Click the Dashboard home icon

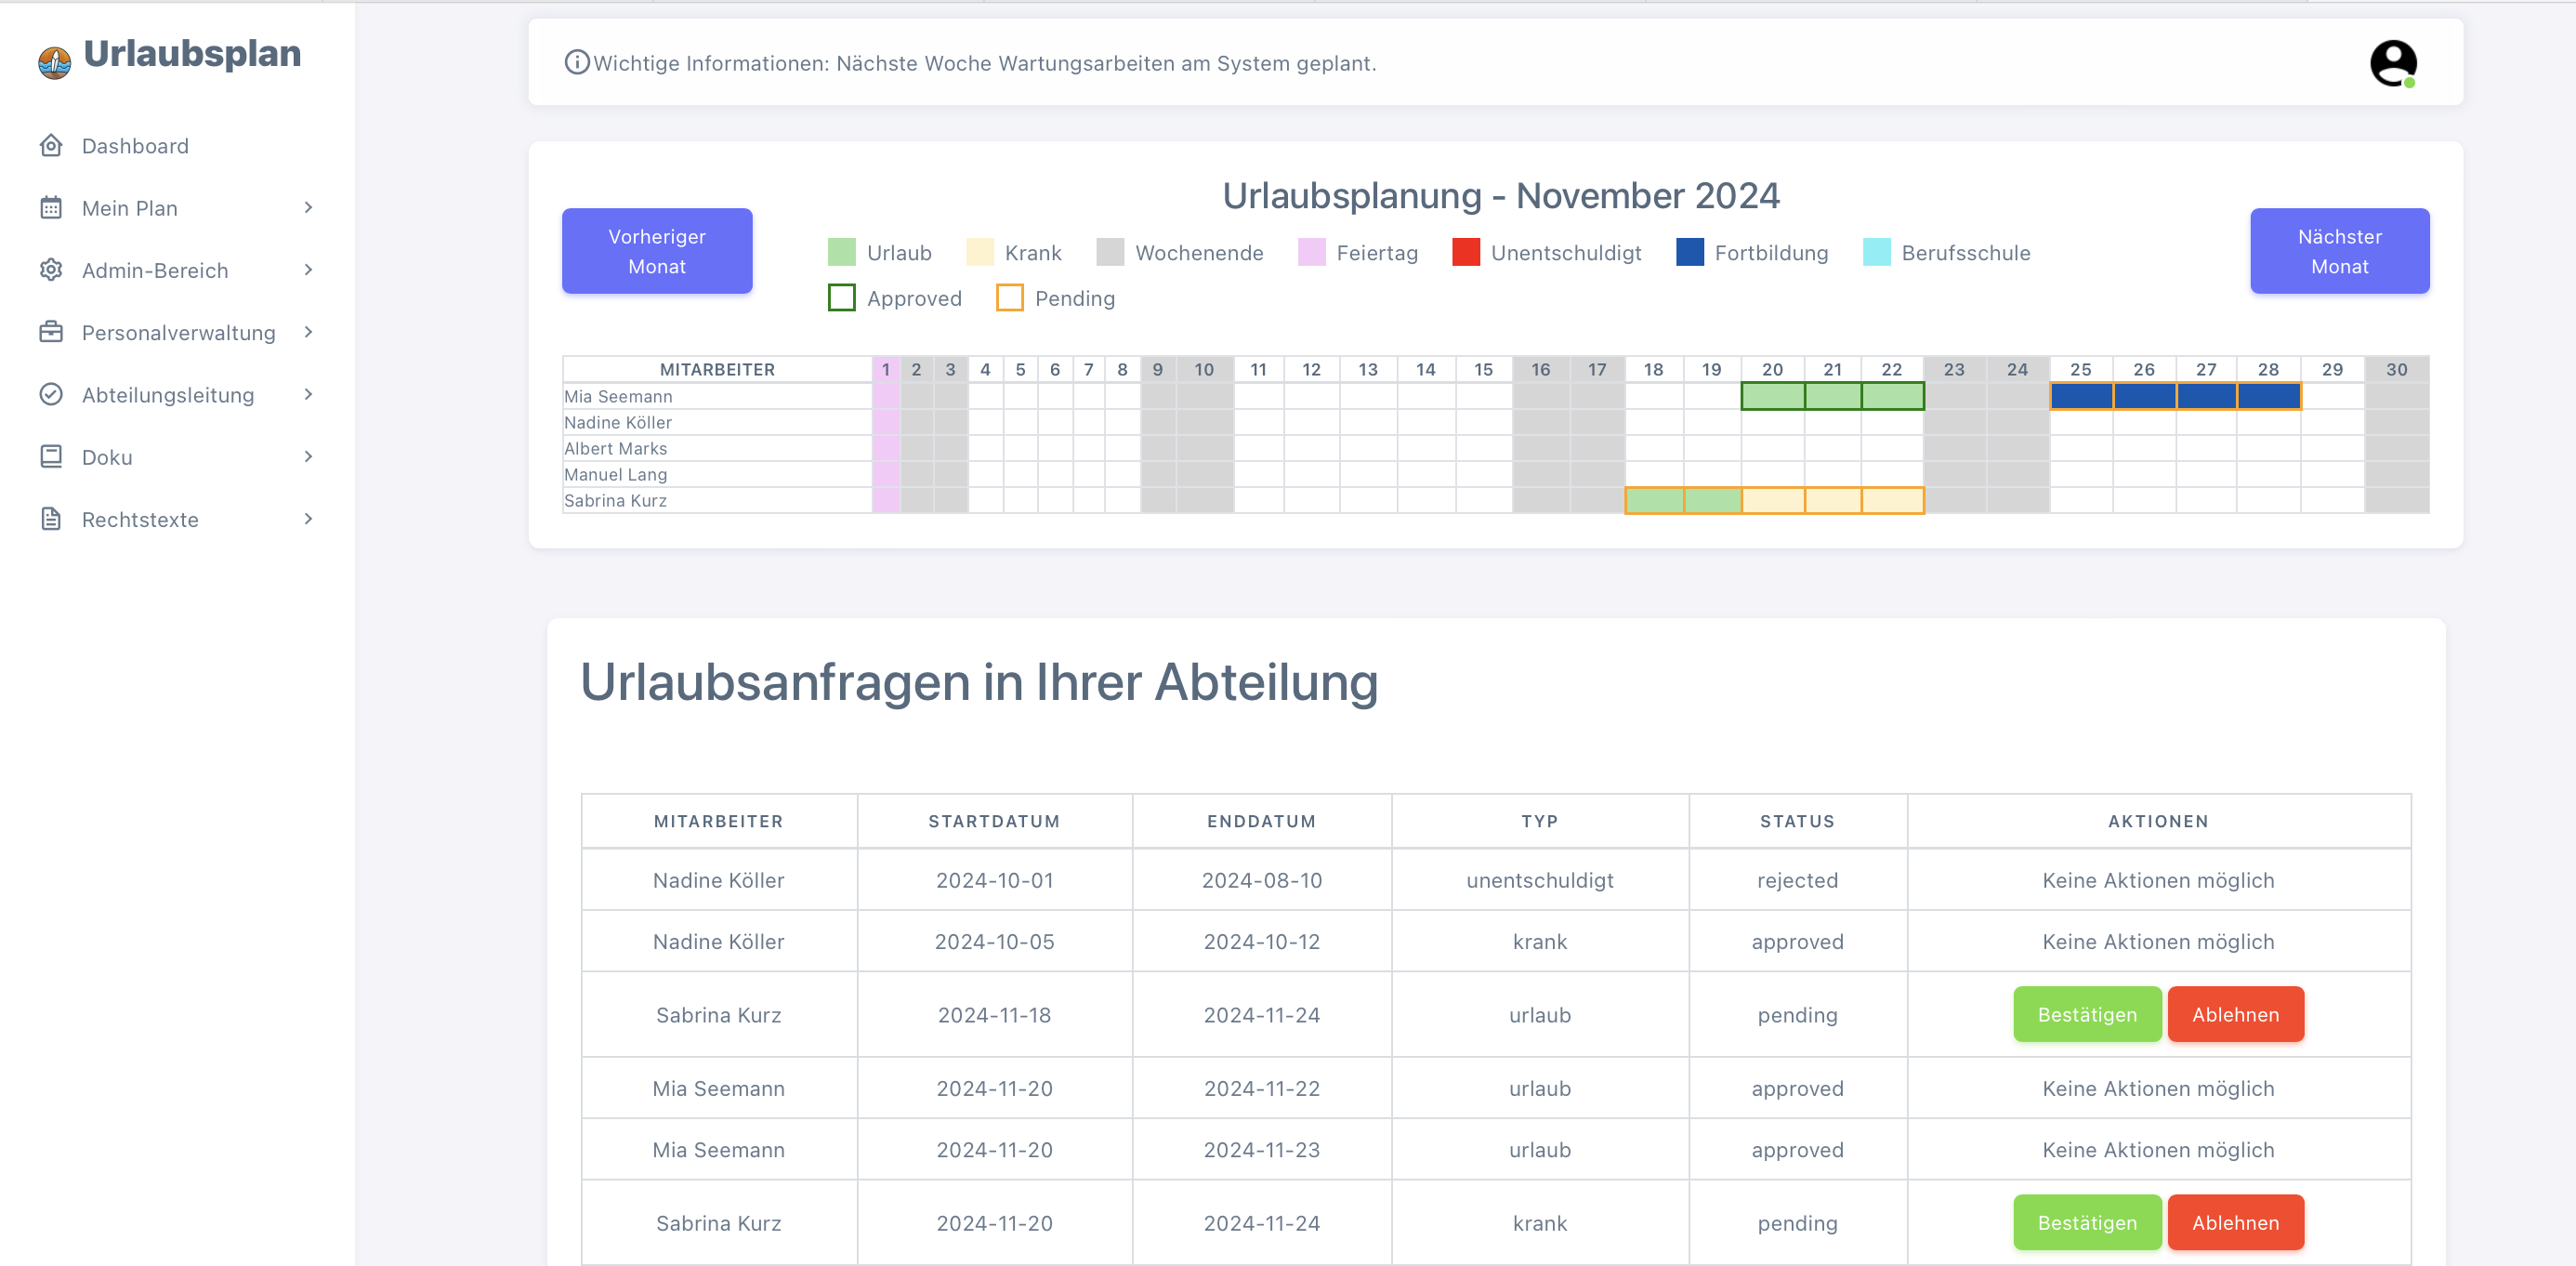point(51,146)
